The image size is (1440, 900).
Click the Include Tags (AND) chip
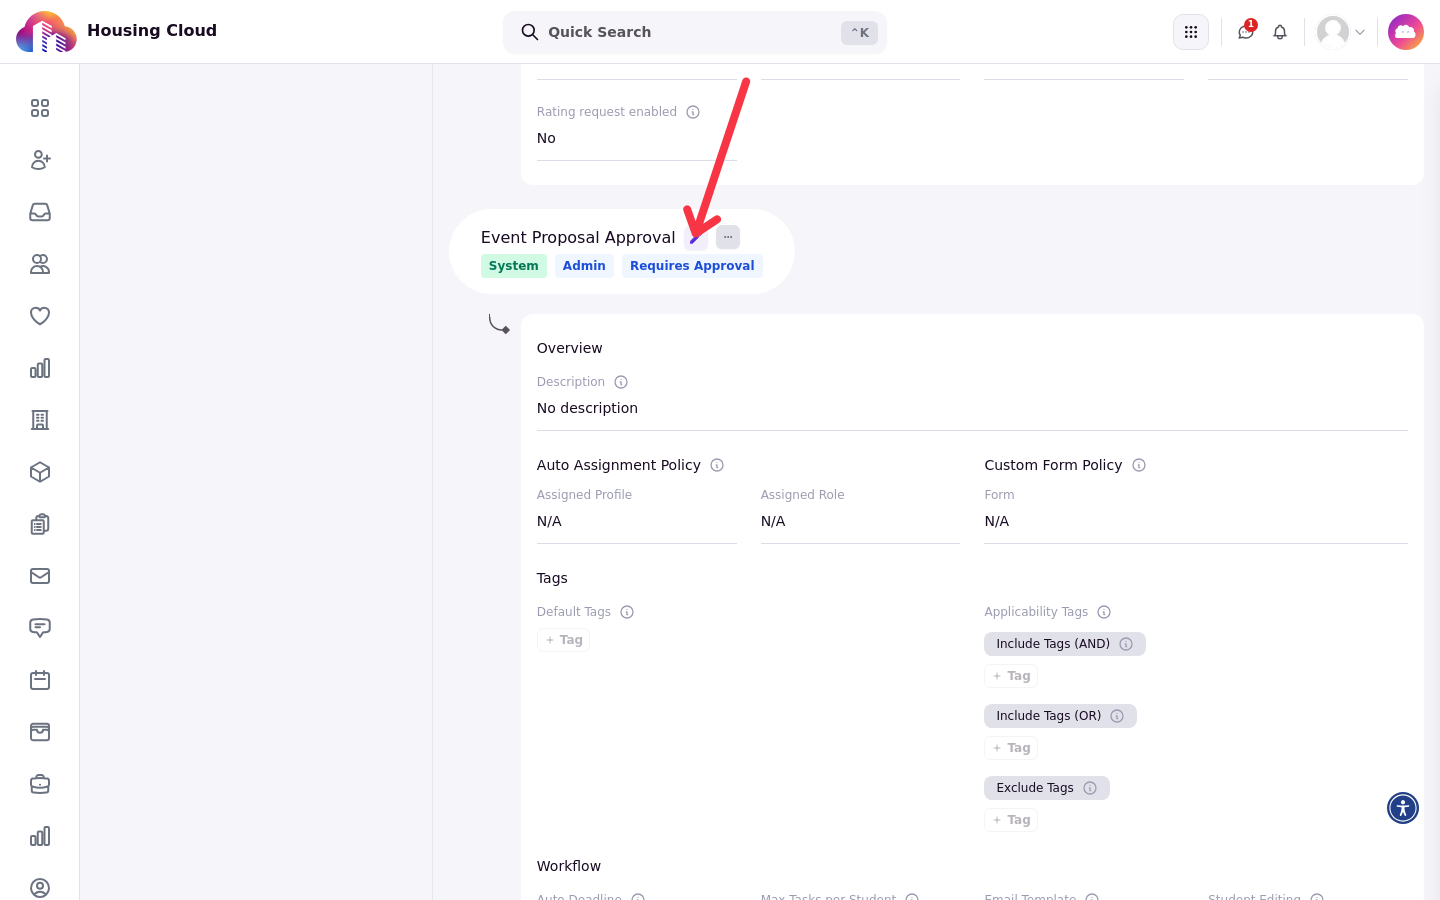1065,644
